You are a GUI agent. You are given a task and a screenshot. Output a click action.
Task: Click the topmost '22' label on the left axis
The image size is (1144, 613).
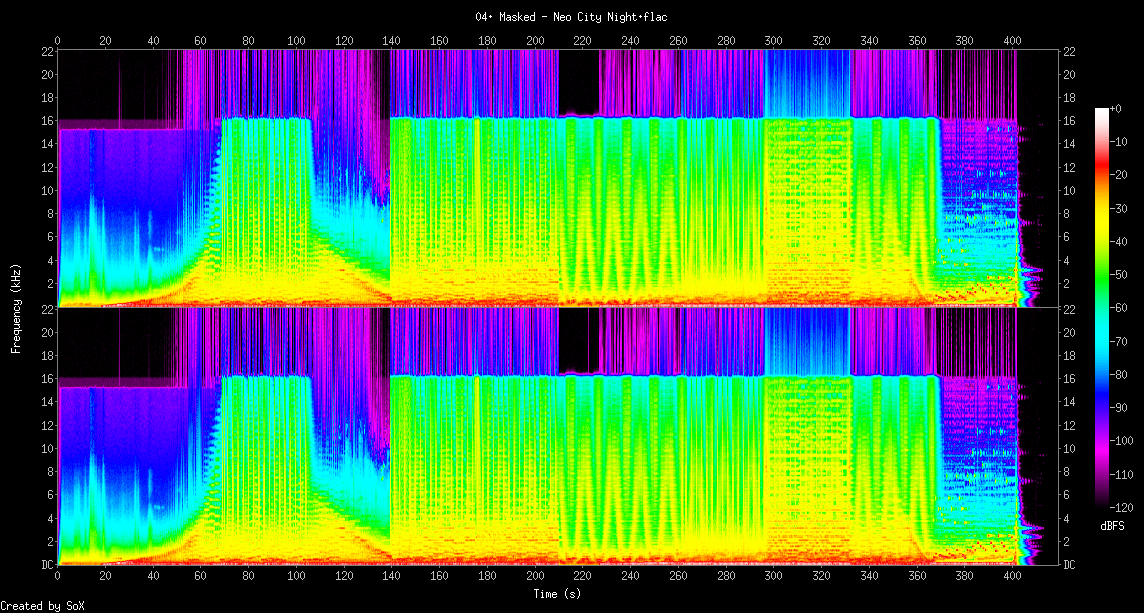[x=47, y=52]
